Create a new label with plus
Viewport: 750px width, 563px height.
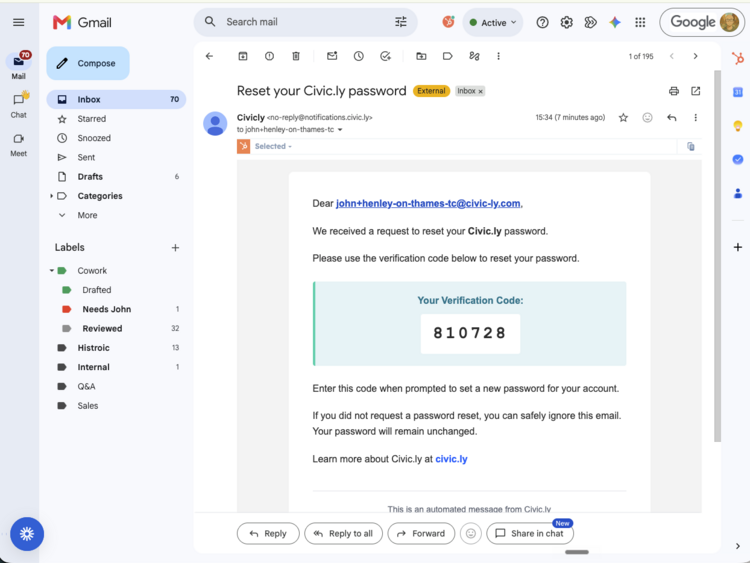(175, 248)
